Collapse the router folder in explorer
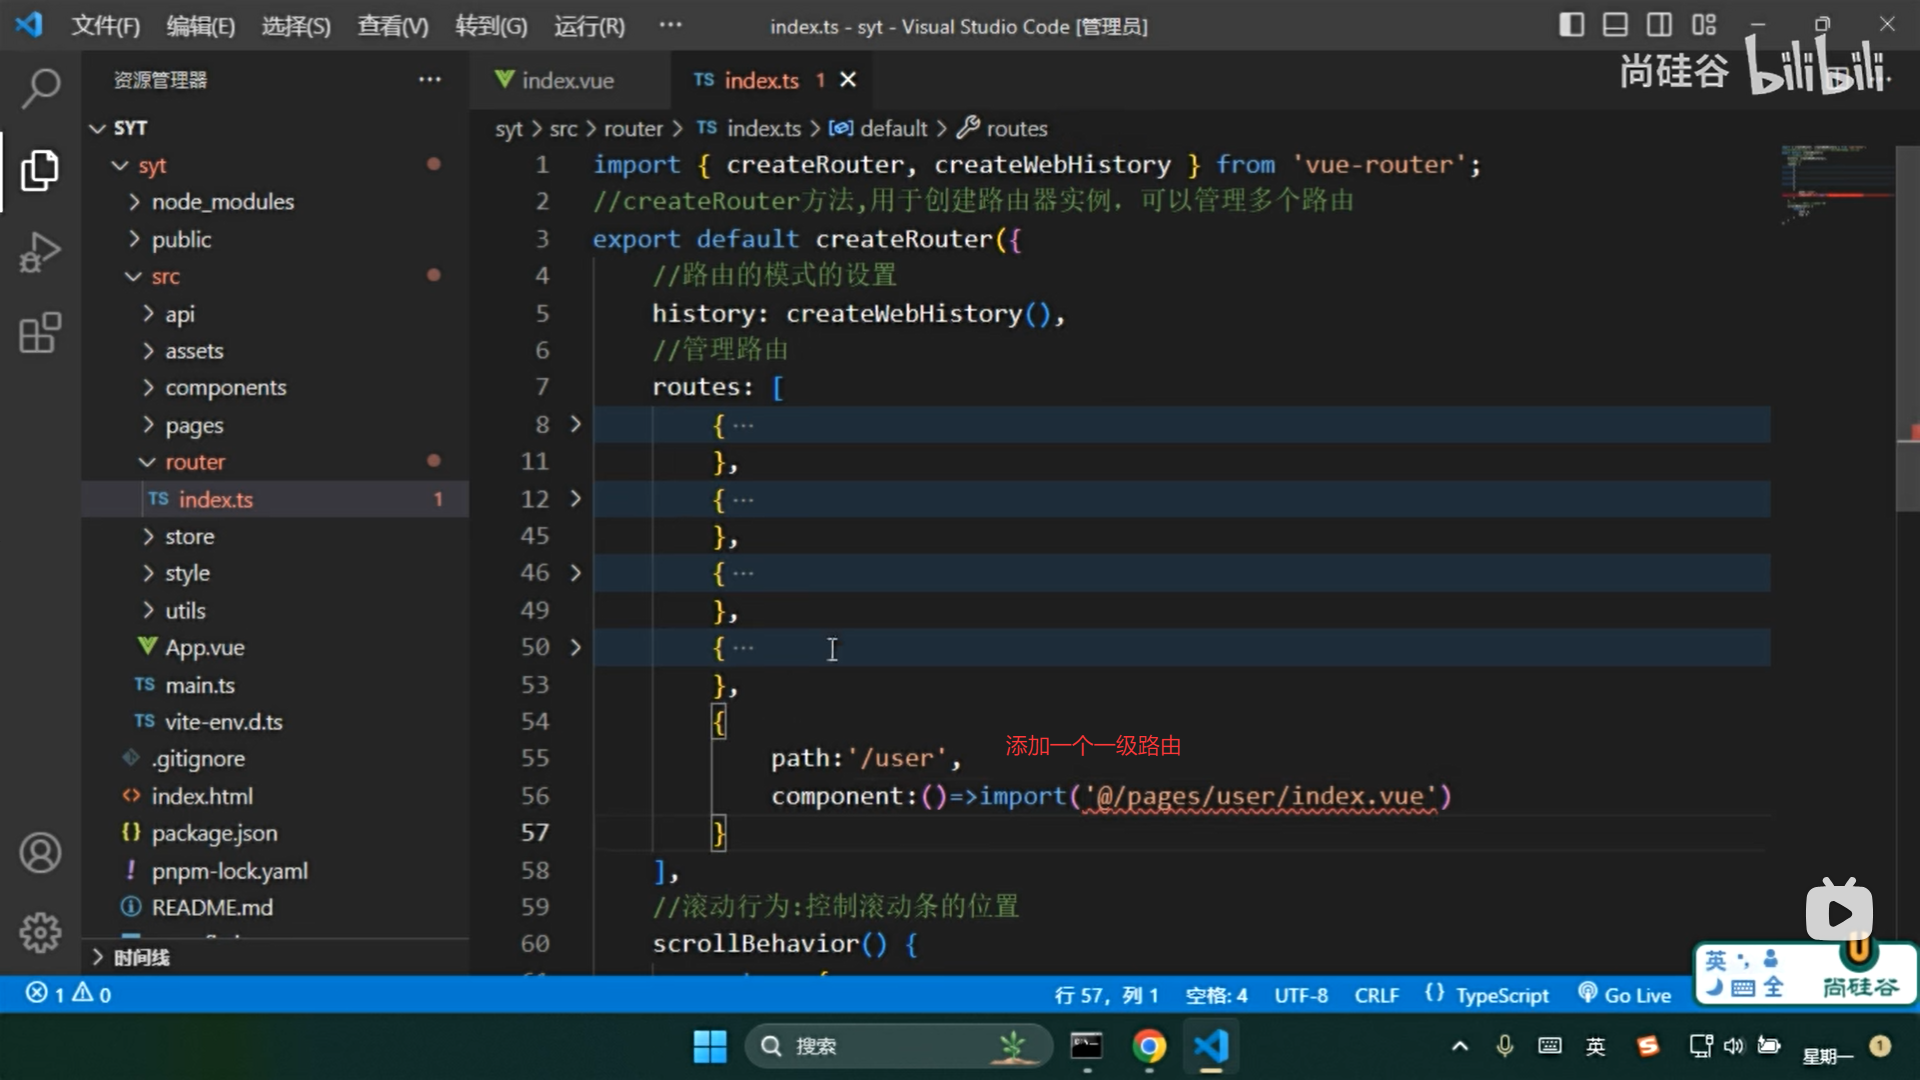1920x1080 pixels. pyautogui.click(x=194, y=462)
